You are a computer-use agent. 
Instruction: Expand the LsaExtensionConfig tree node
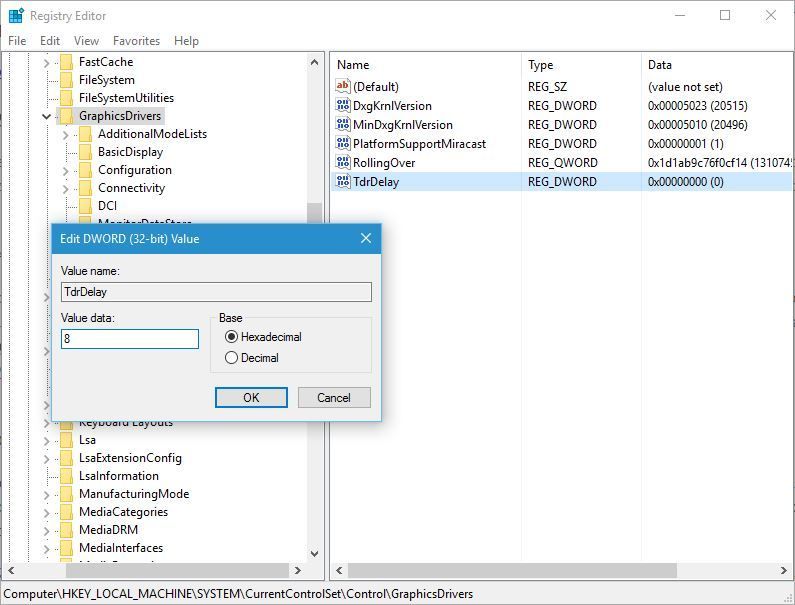pos(47,459)
